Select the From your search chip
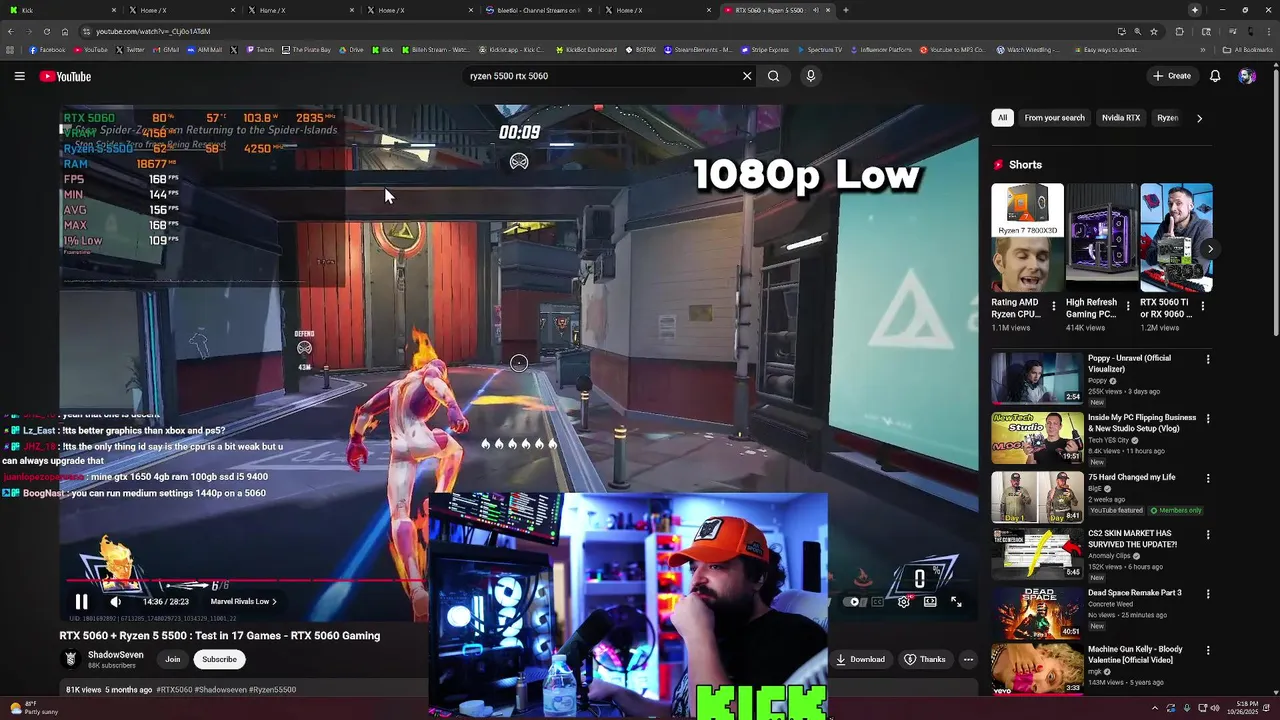This screenshot has height=720, width=1280. click(x=1054, y=118)
